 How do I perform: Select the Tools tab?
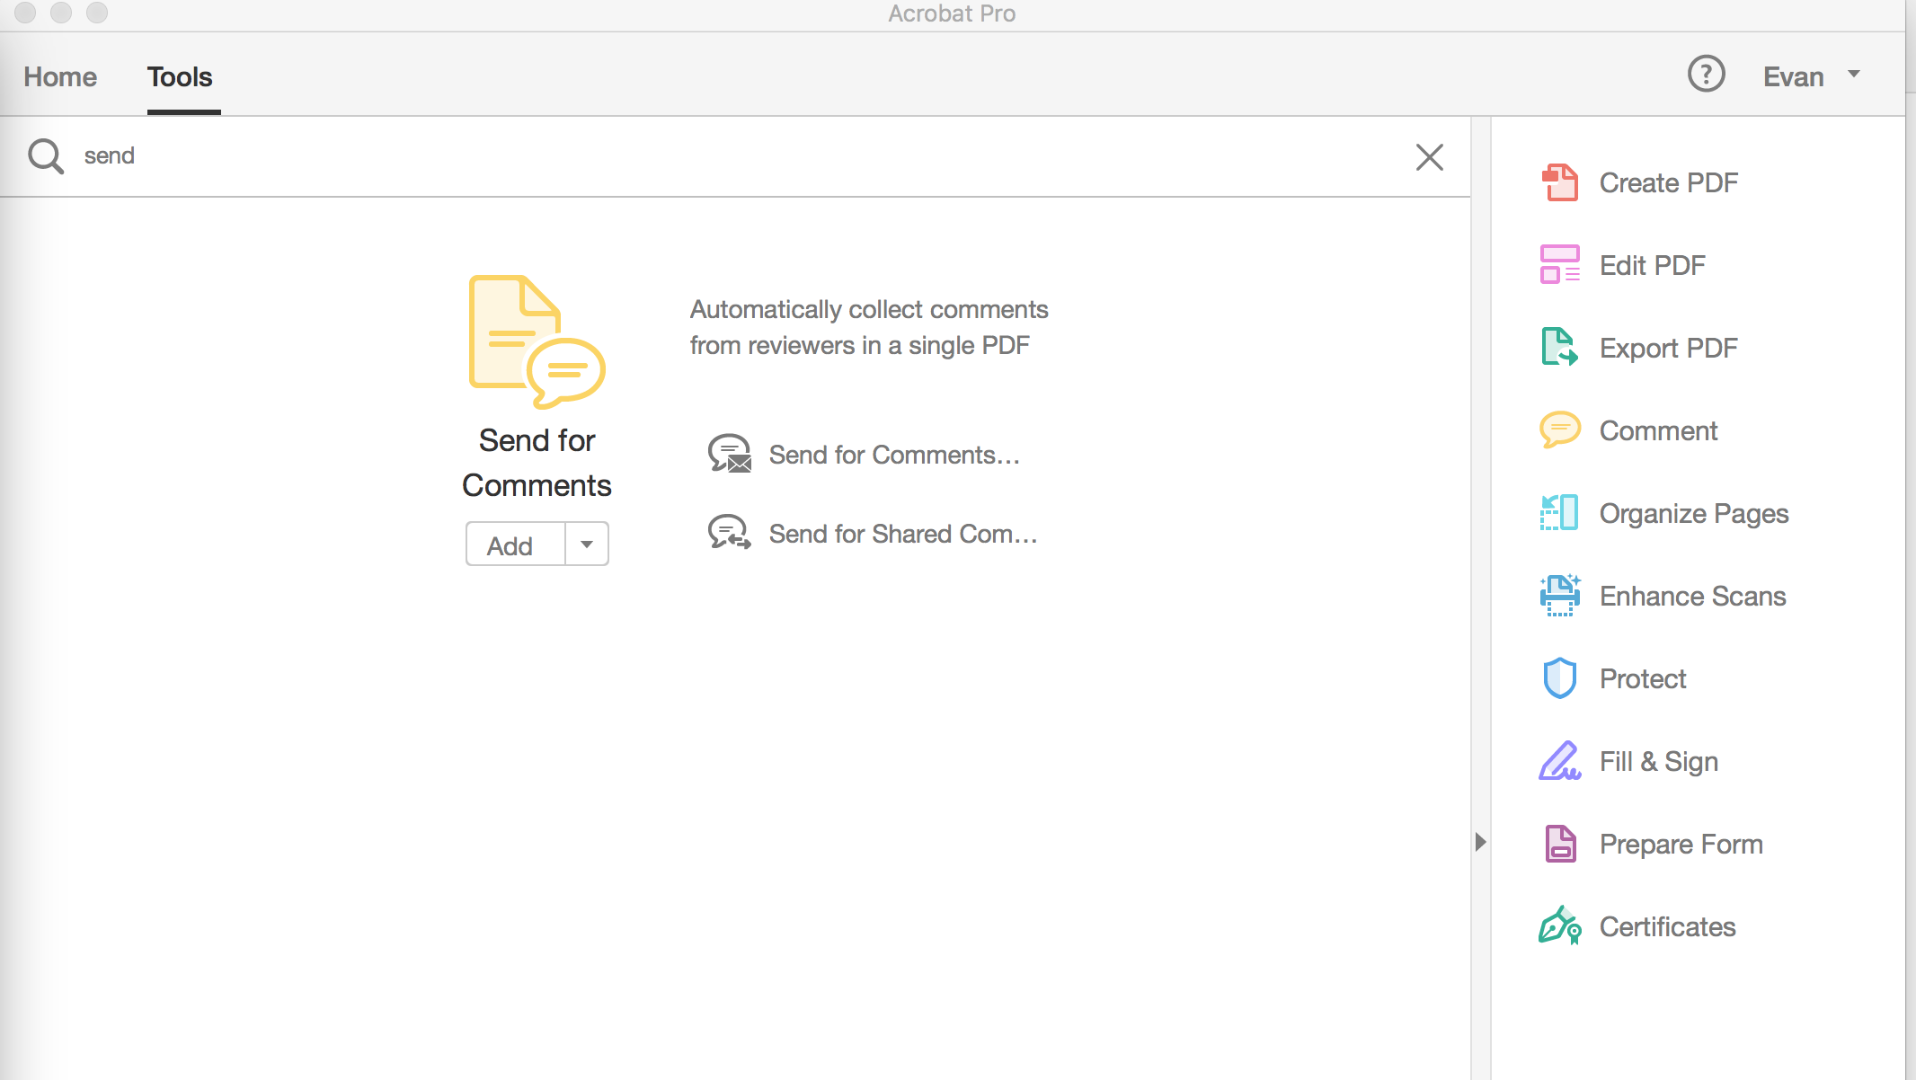click(x=180, y=77)
